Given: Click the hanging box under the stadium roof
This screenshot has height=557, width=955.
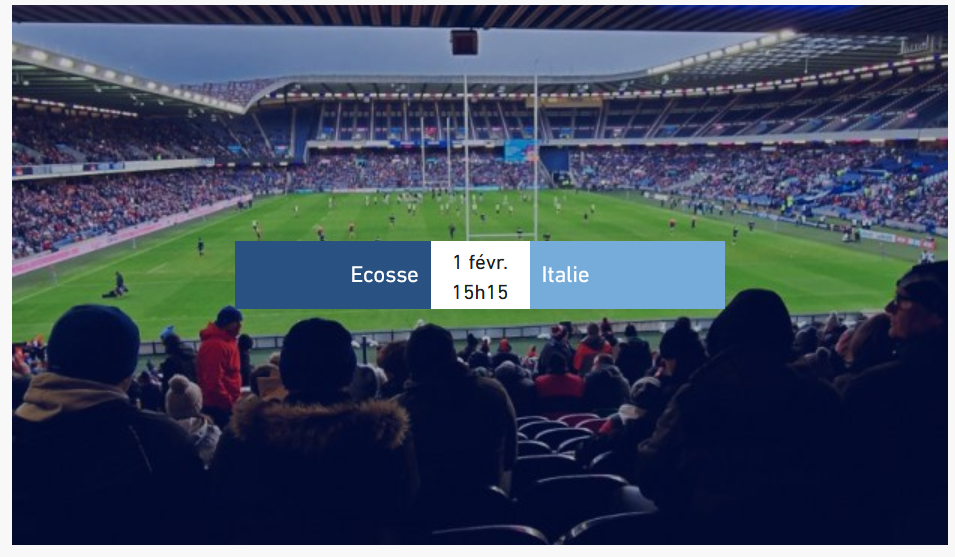Looking at the screenshot, I should (x=464, y=42).
